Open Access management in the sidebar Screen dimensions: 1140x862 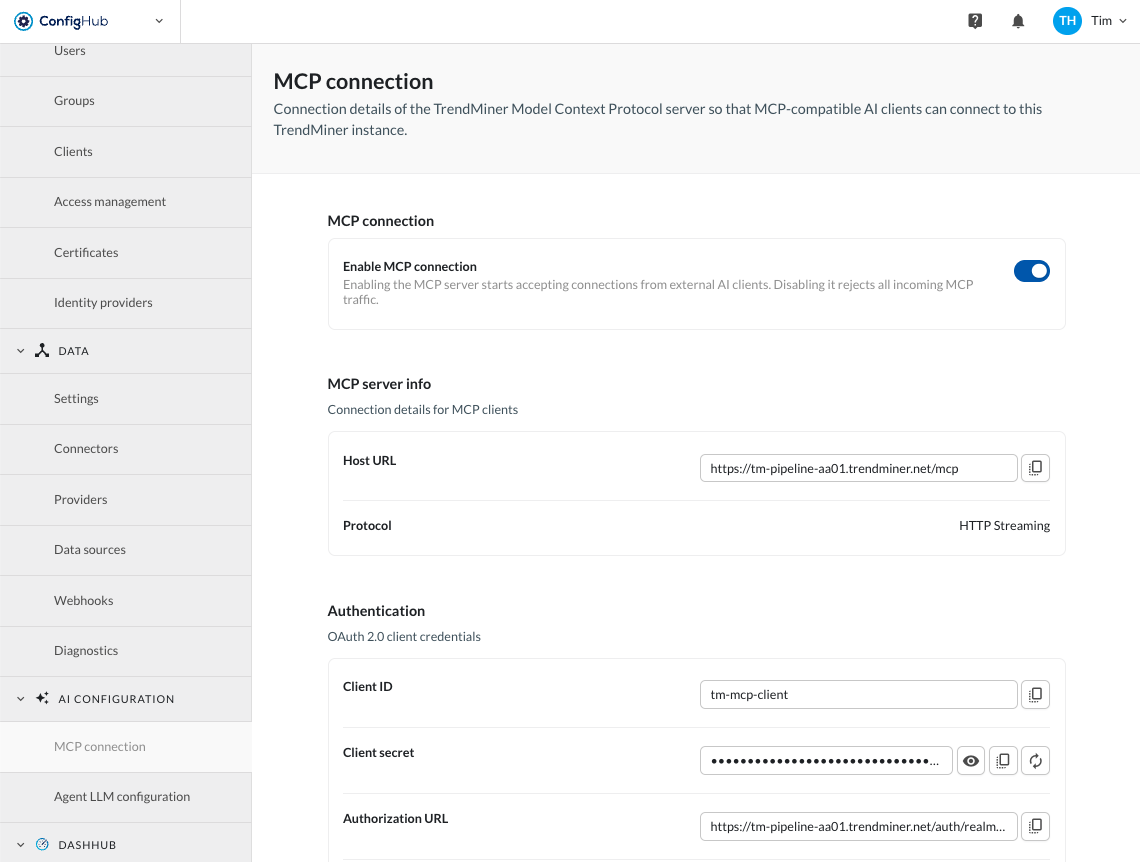(x=126, y=202)
